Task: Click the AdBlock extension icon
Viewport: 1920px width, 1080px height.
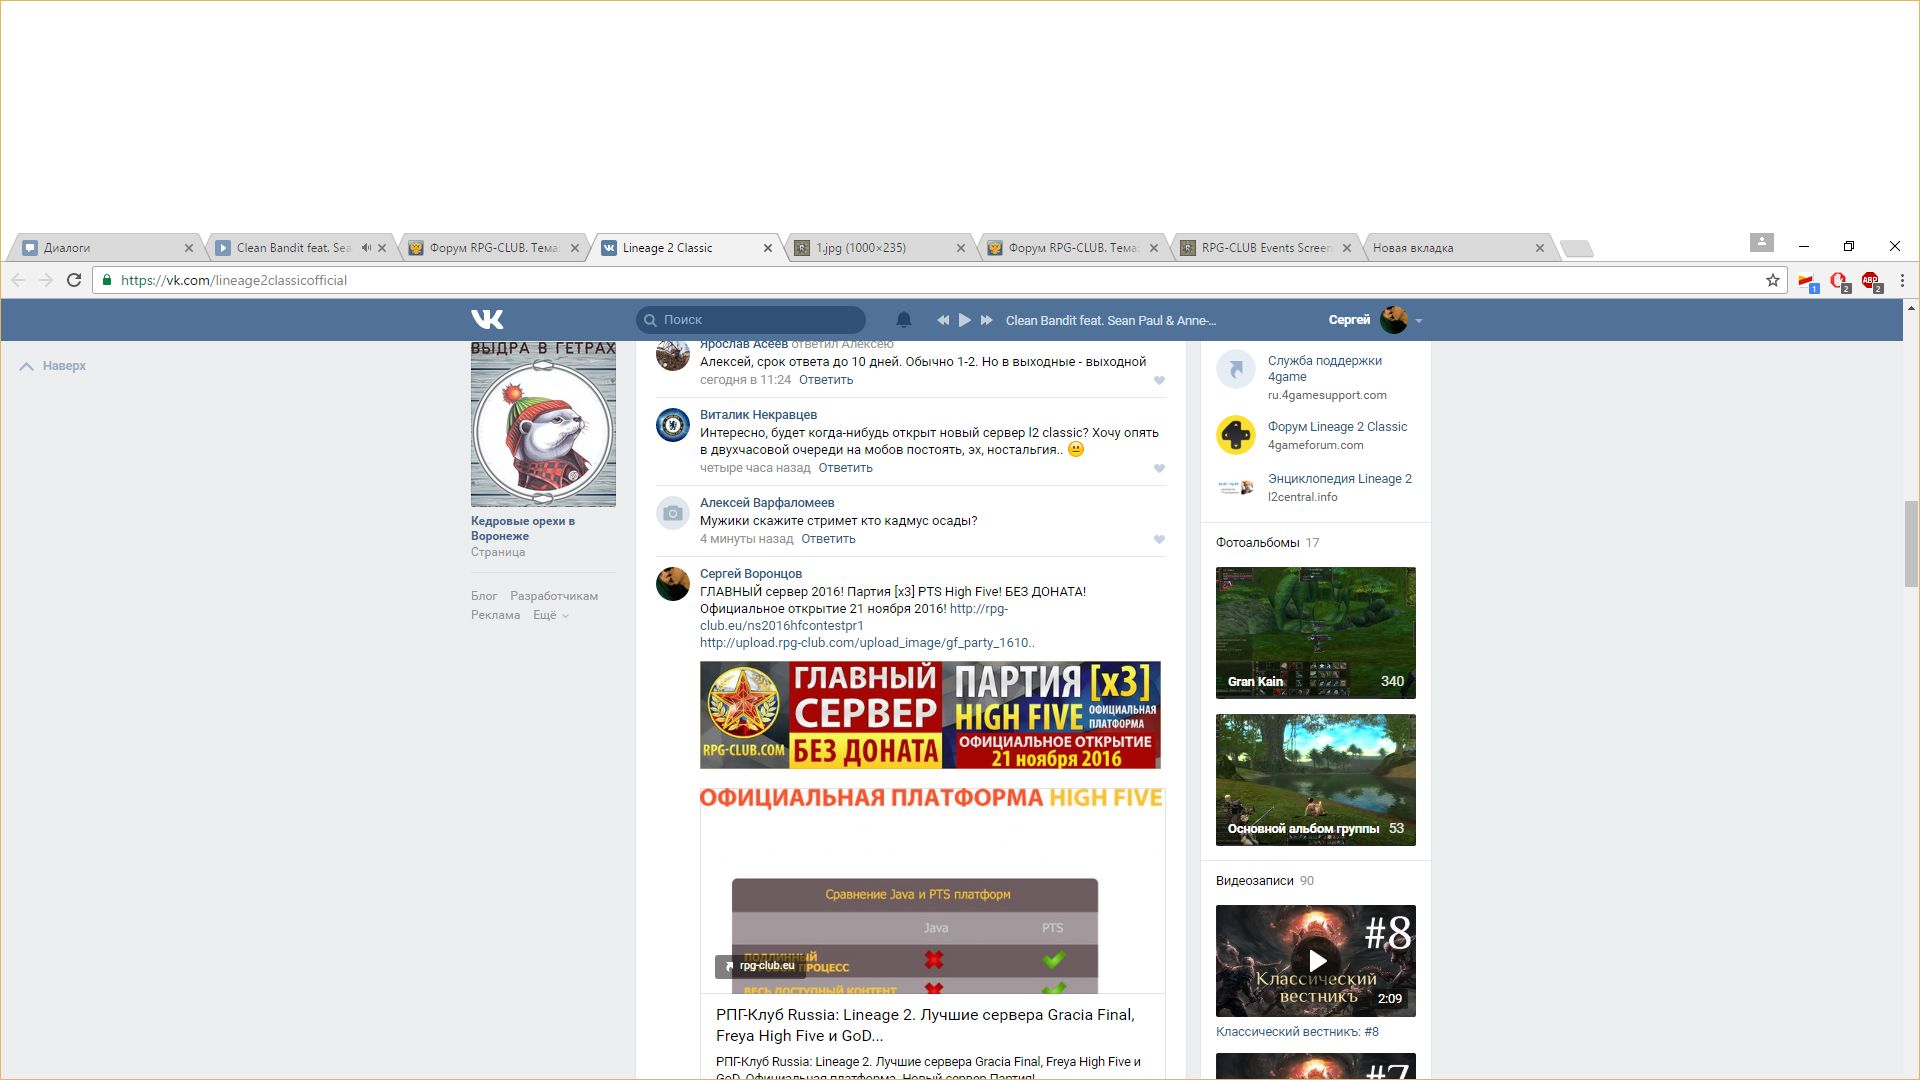Action: click(x=1870, y=281)
